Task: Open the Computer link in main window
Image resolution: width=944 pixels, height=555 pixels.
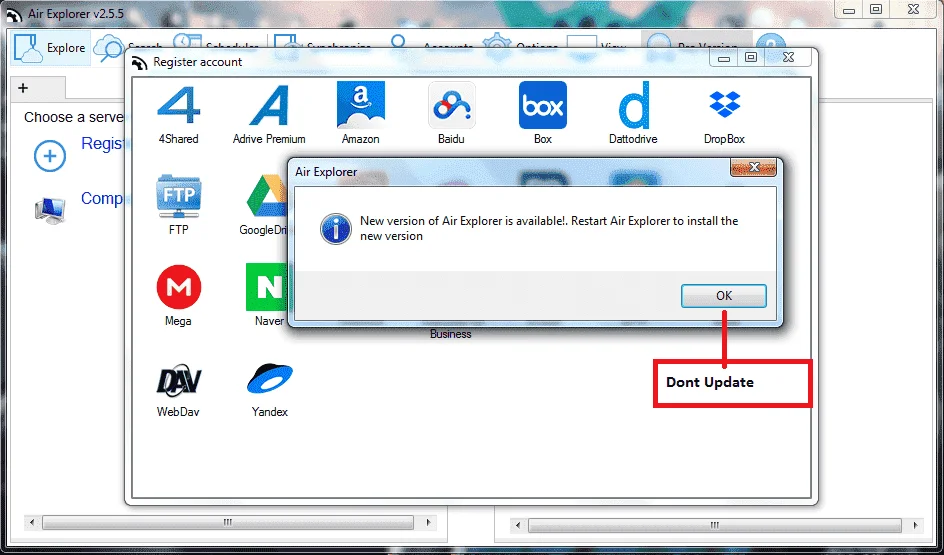Action: pos(102,199)
